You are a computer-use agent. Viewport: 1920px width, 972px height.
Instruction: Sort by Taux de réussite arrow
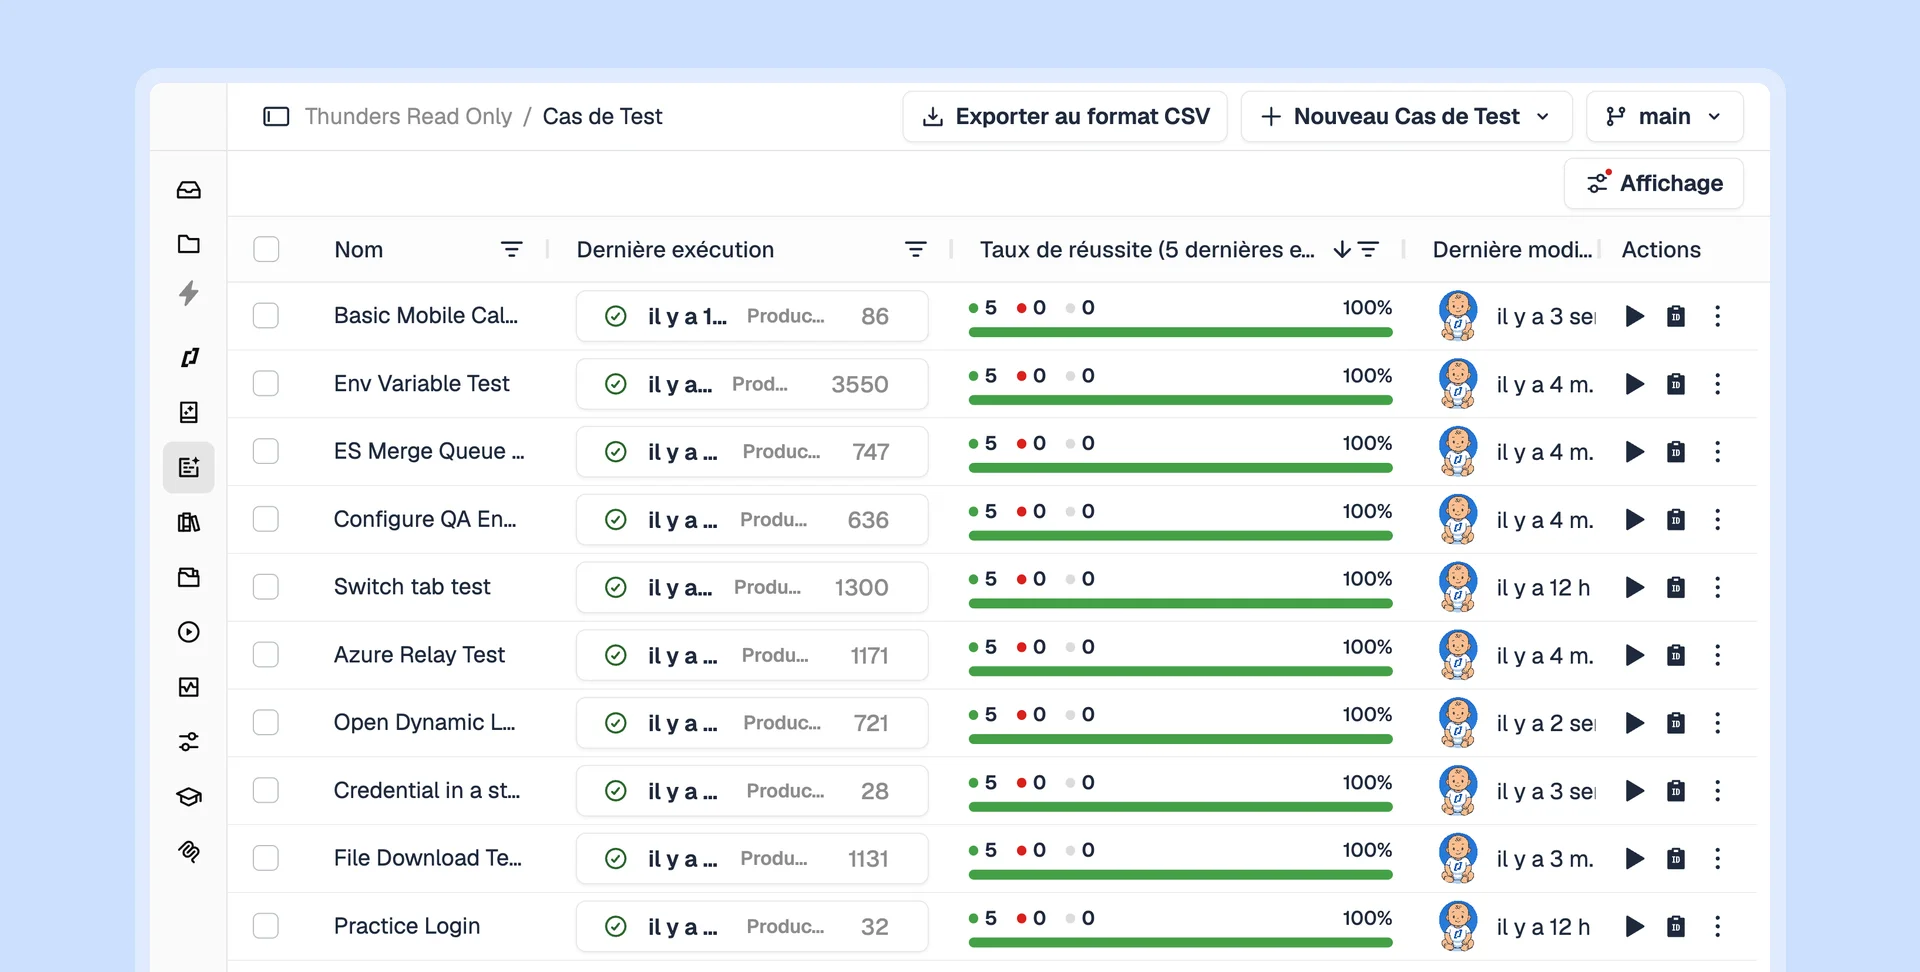pyautogui.click(x=1342, y=249)
